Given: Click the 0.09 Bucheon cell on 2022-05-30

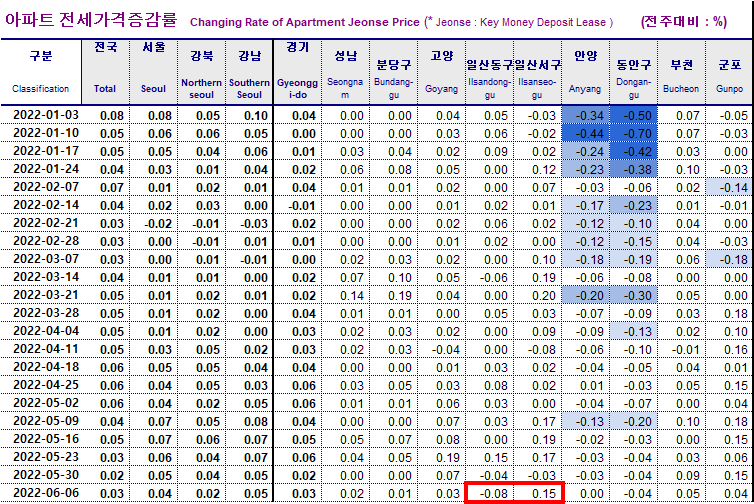Looking at the screenshot, I should (681, 475).
